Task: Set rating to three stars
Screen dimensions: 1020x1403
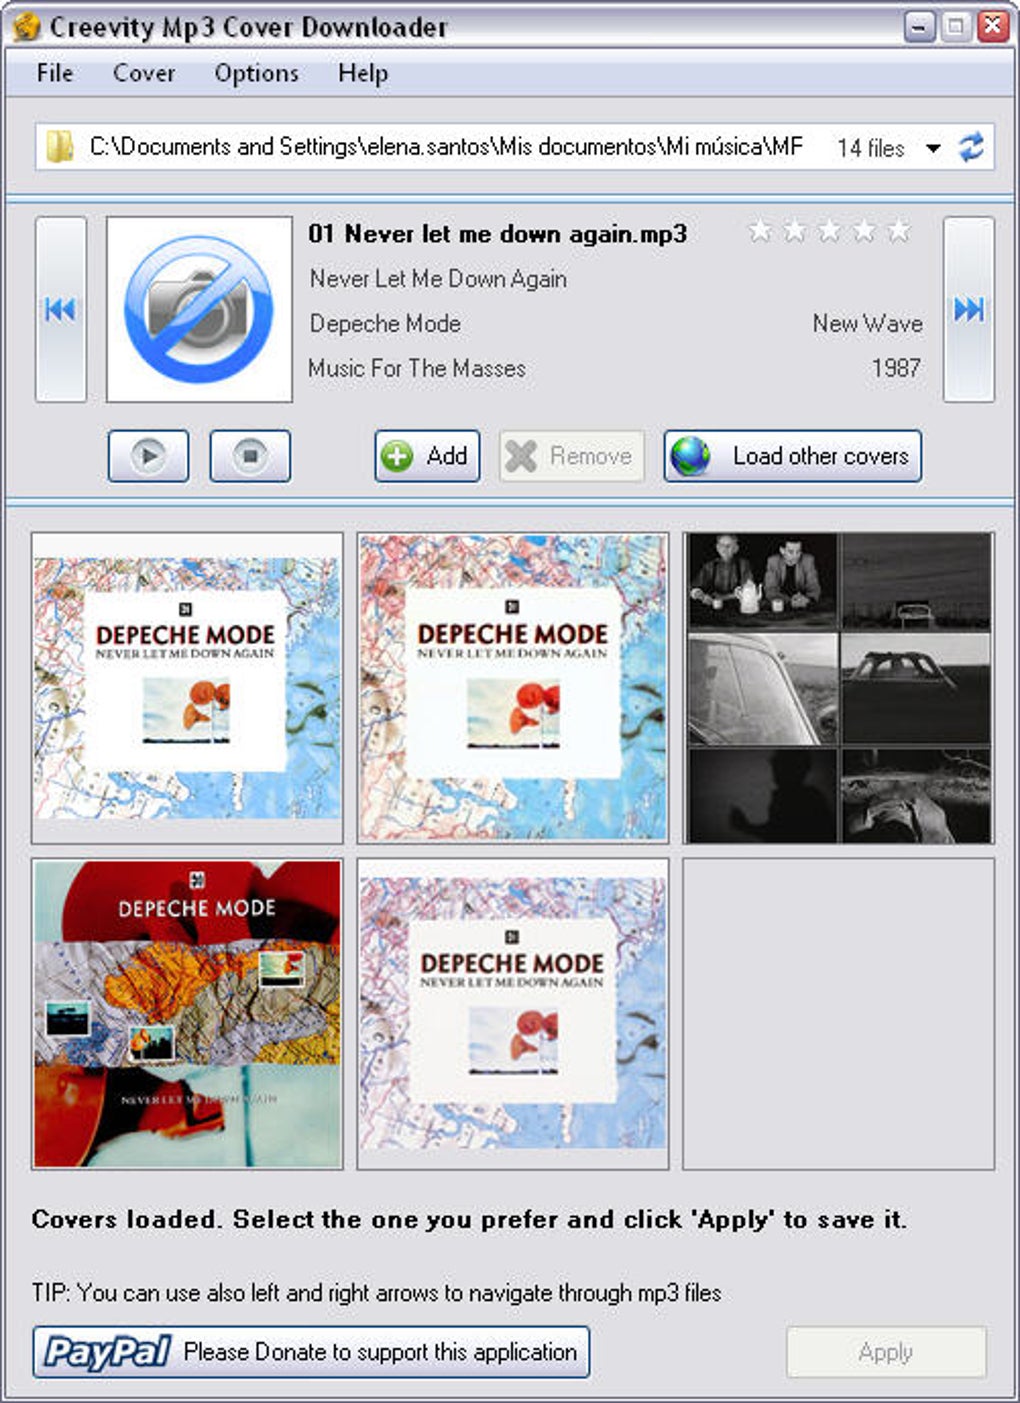Action: click(x=830, y=231)
